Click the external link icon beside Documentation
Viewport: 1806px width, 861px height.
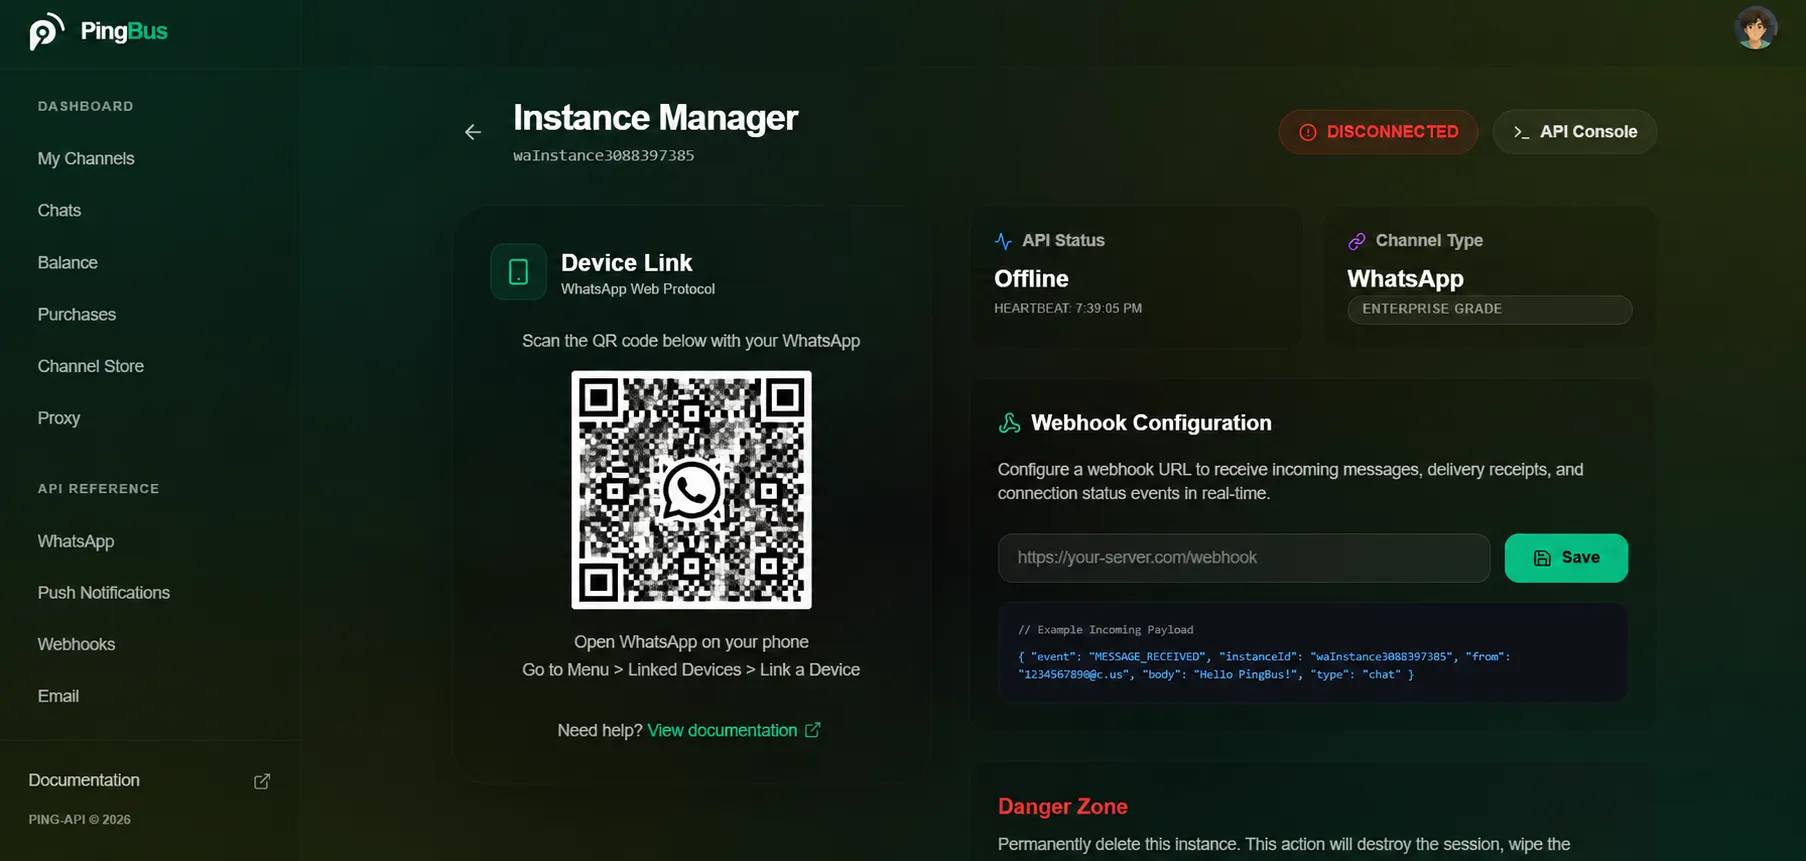coord(262,781)
